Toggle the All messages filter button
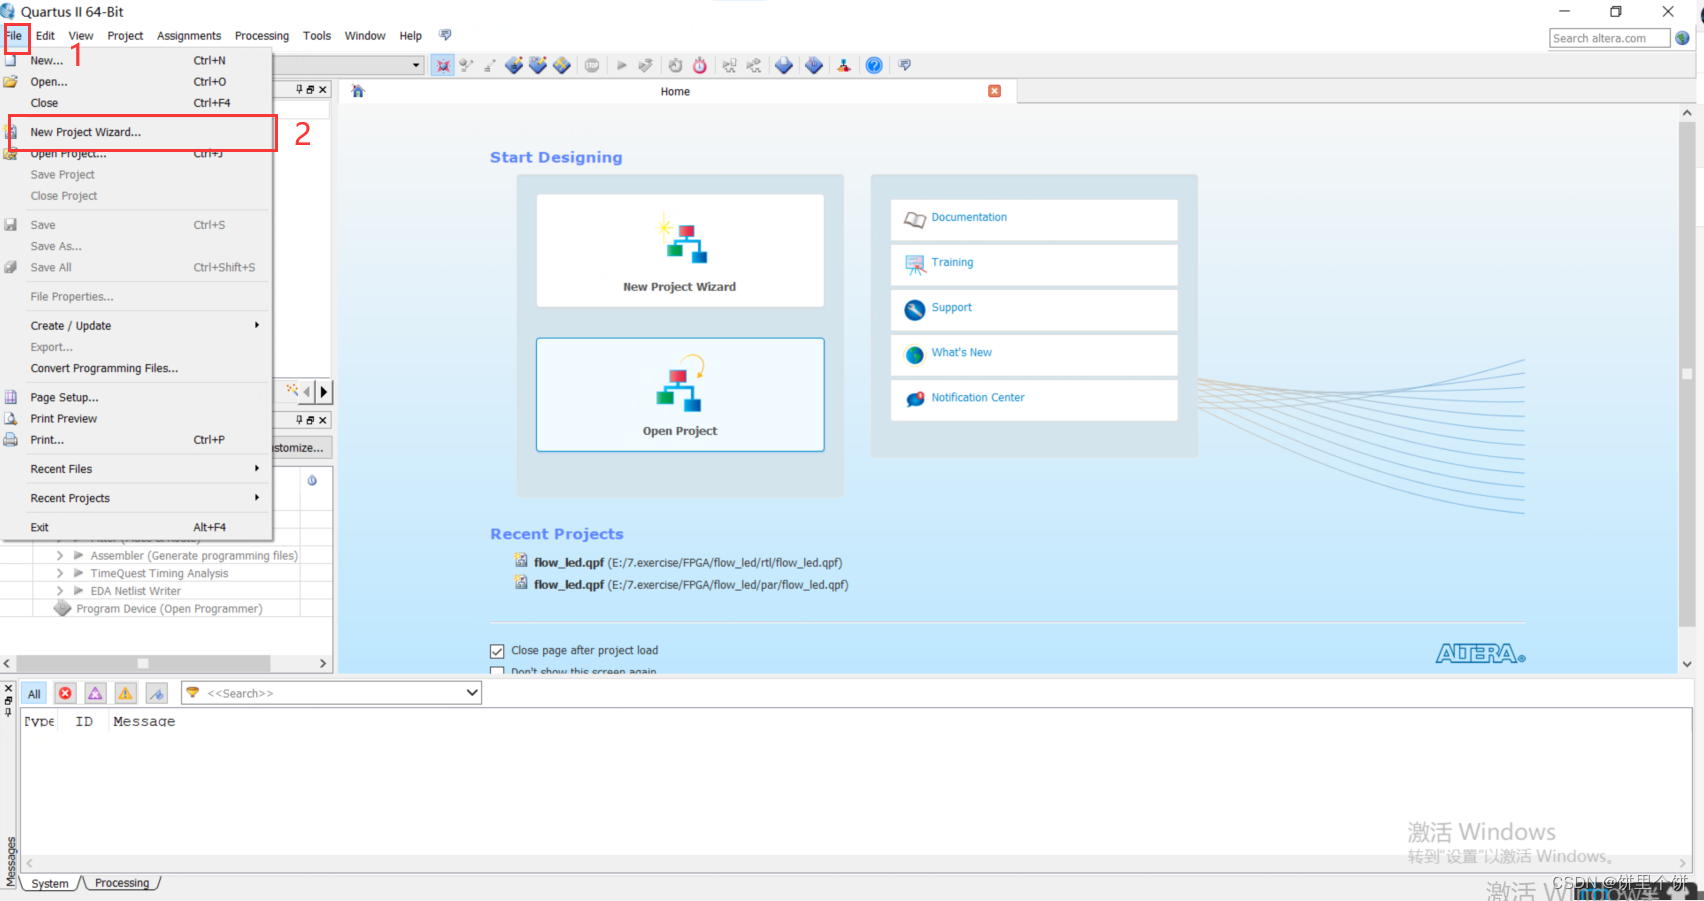Screen dimensions: 1704x901 [x=34, y=693]
